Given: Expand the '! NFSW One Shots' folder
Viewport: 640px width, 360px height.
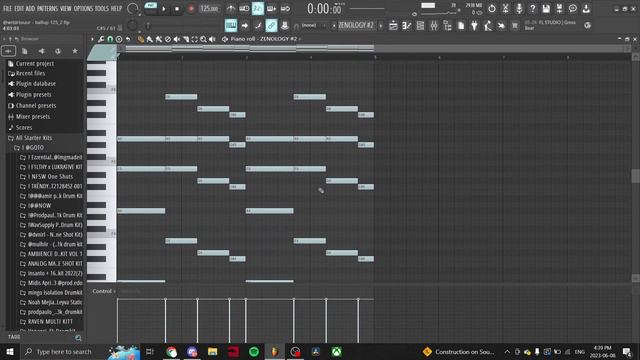Looking at the screenshot, I should pos(47,177).
